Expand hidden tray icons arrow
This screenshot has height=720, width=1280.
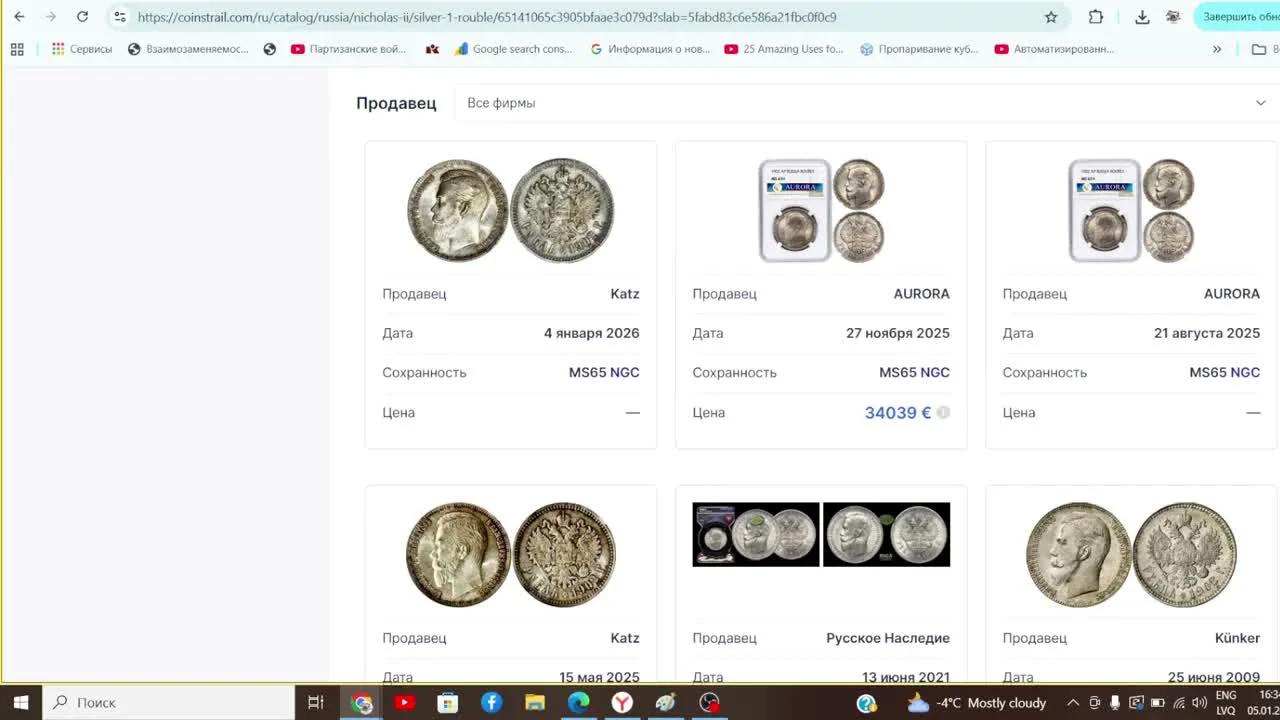click(x=1072, y=703)
